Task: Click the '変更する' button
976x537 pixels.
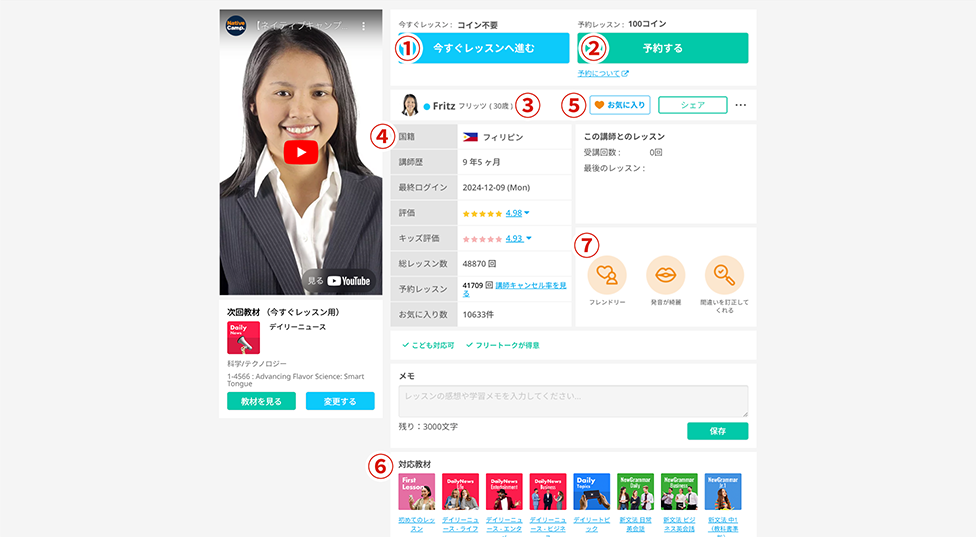Action: [x=340, y=401]
